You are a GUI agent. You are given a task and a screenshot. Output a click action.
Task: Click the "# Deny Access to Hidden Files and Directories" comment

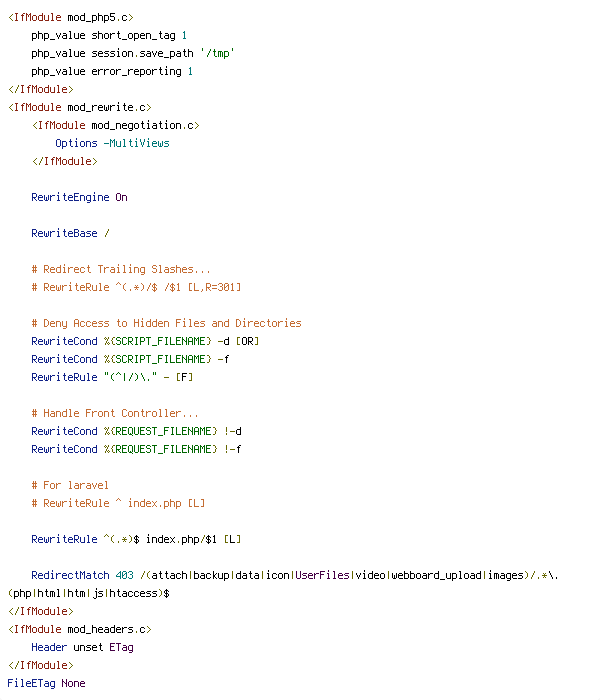coord(166,323)
